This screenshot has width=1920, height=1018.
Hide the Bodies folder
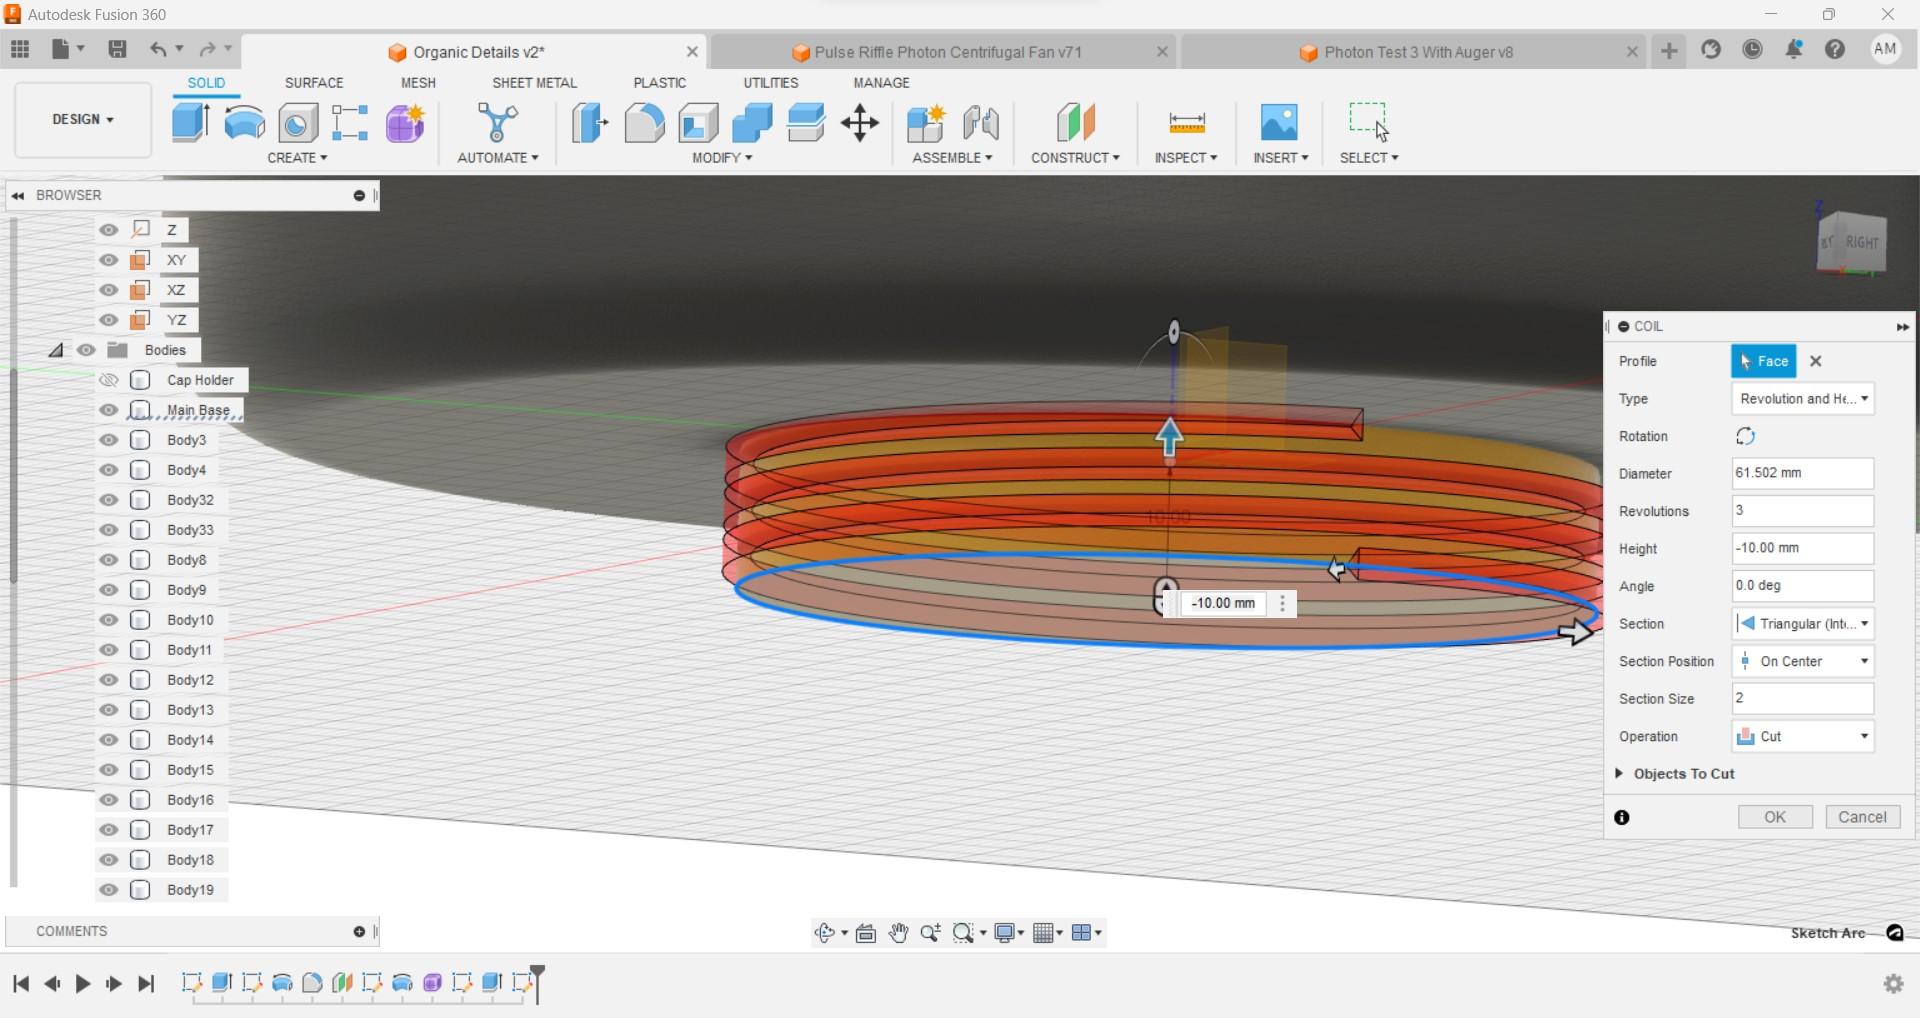(x=87, y=350)
